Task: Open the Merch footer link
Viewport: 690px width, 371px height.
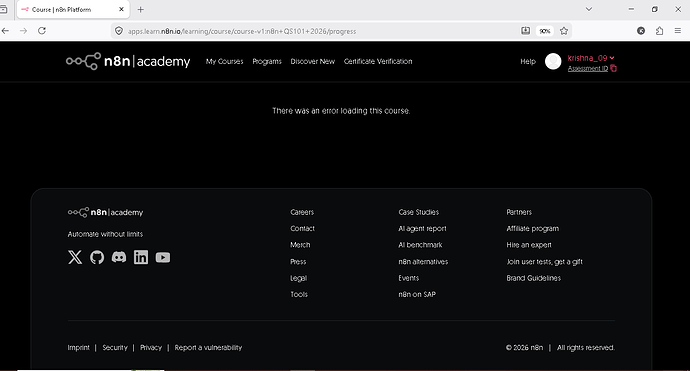Action: coord(300,245)
